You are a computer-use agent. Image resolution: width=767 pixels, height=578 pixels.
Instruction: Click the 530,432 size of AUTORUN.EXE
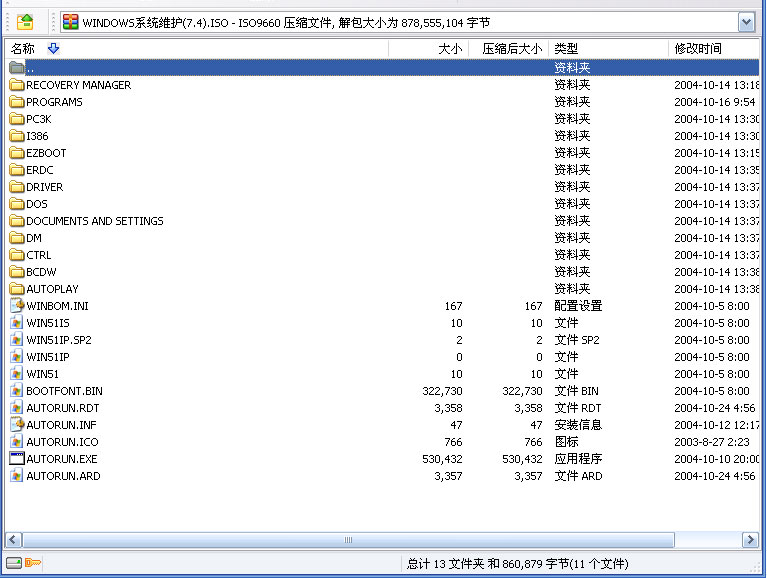(x=442, y=459)
